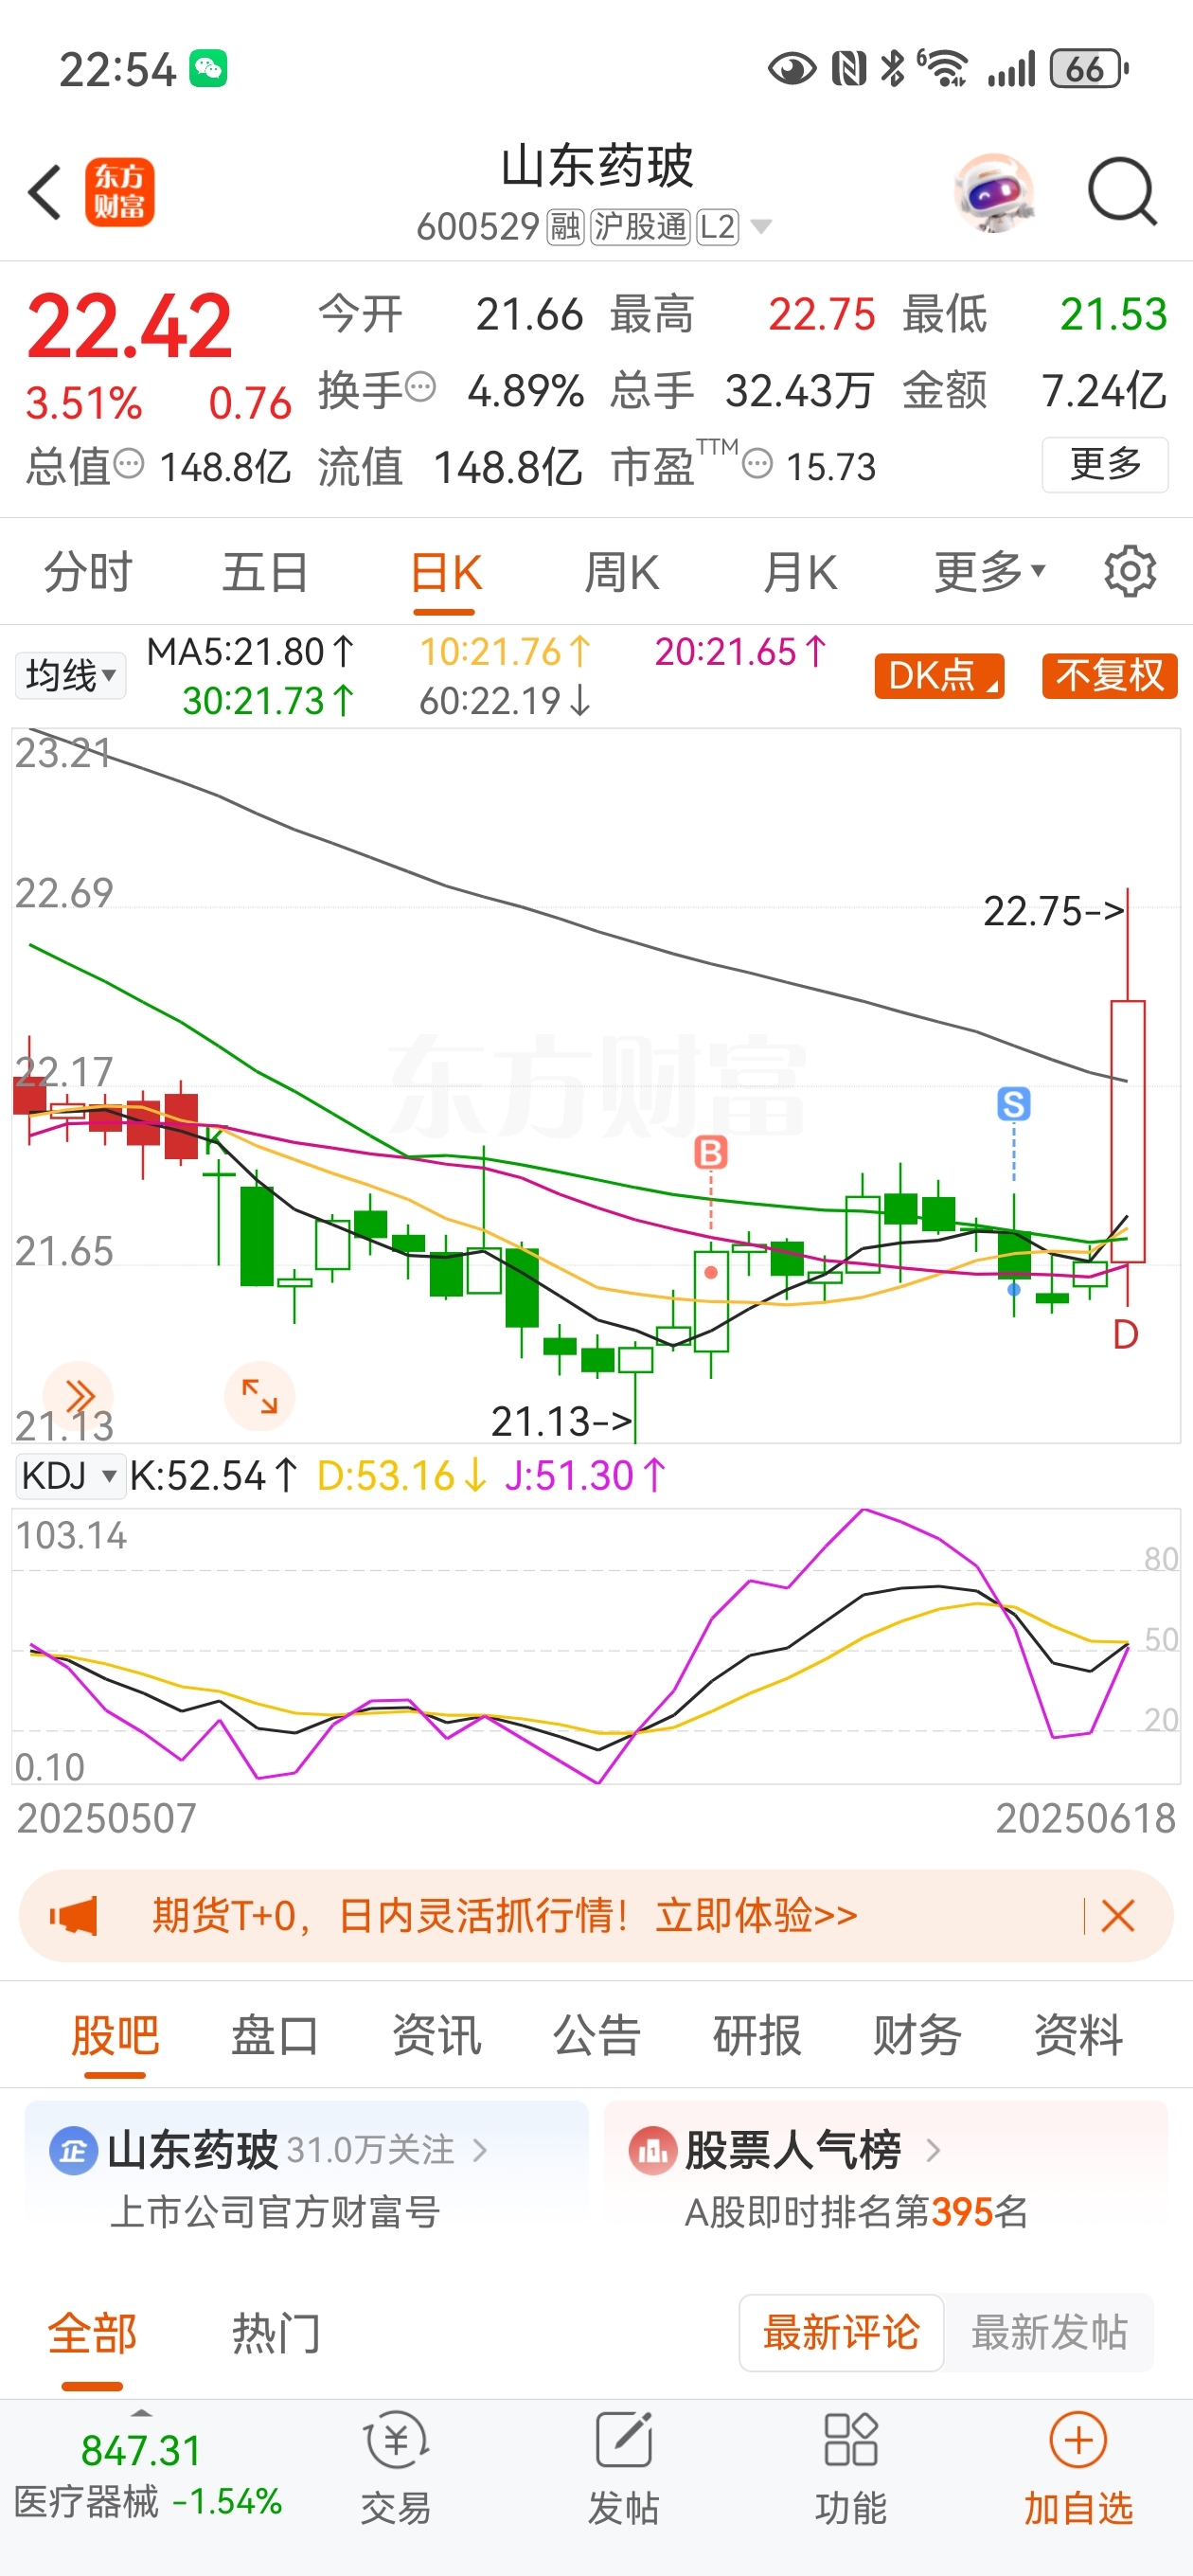Tap the back arrow icon

coord(45,192)
